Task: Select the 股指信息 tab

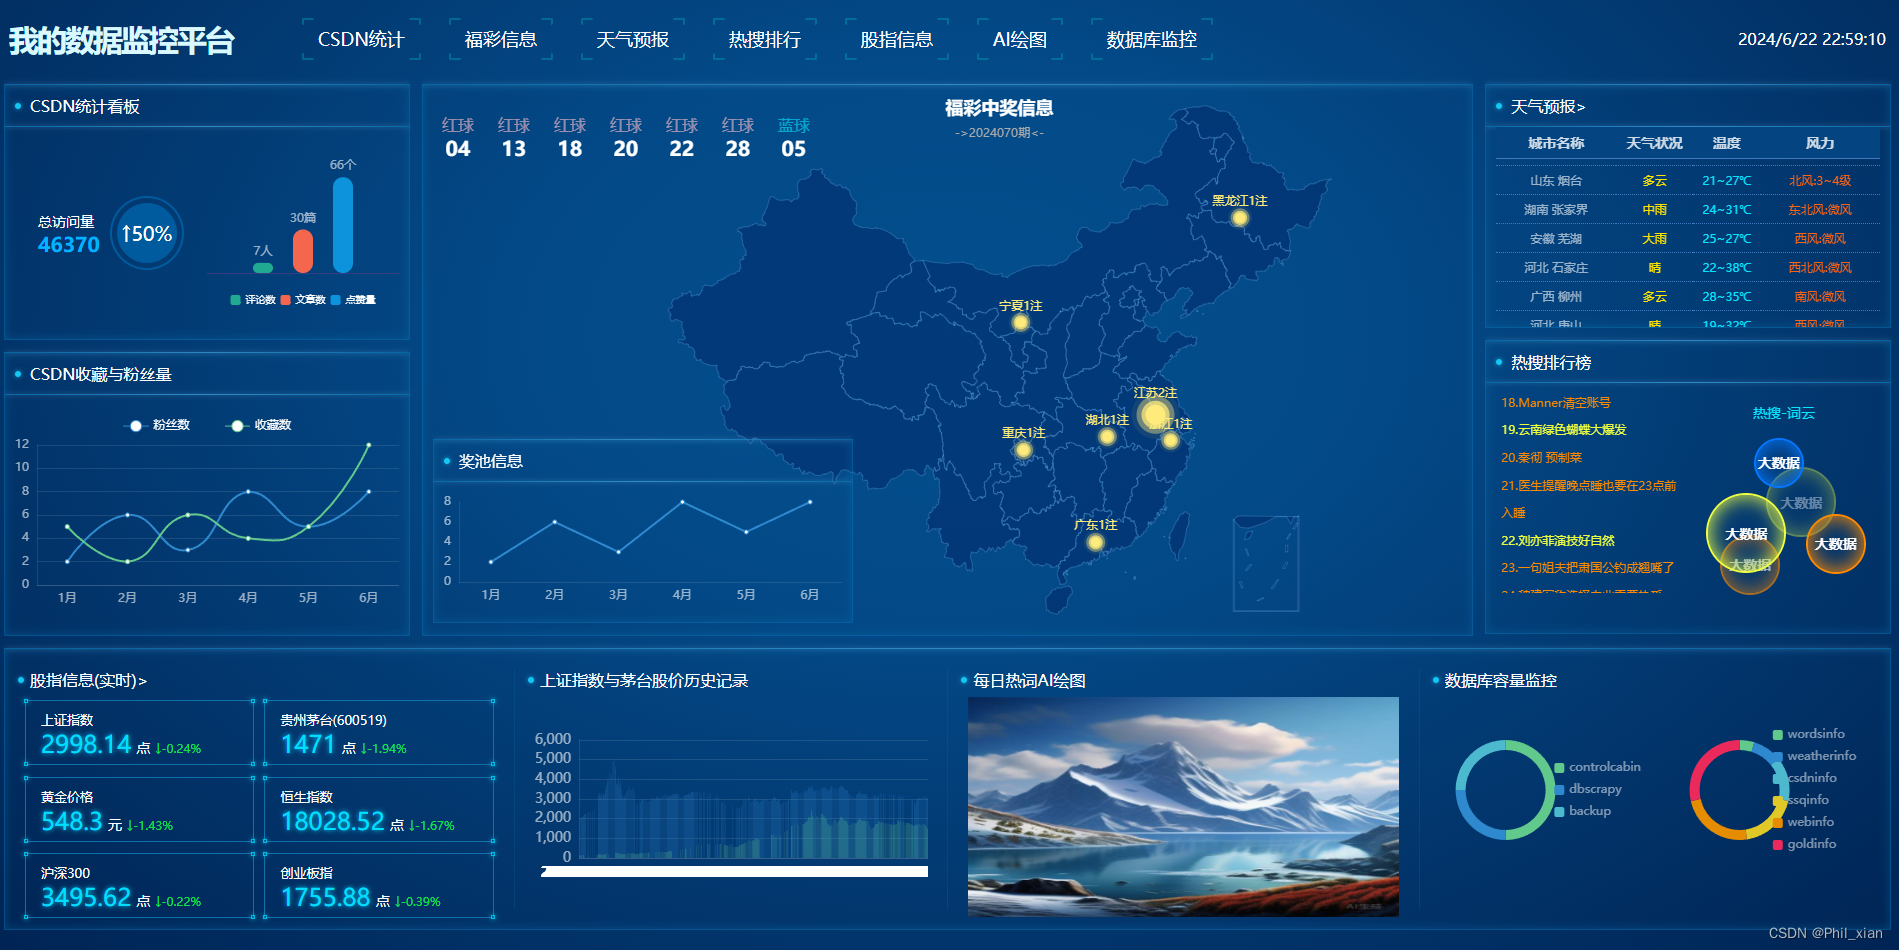Action: [897, 40]
